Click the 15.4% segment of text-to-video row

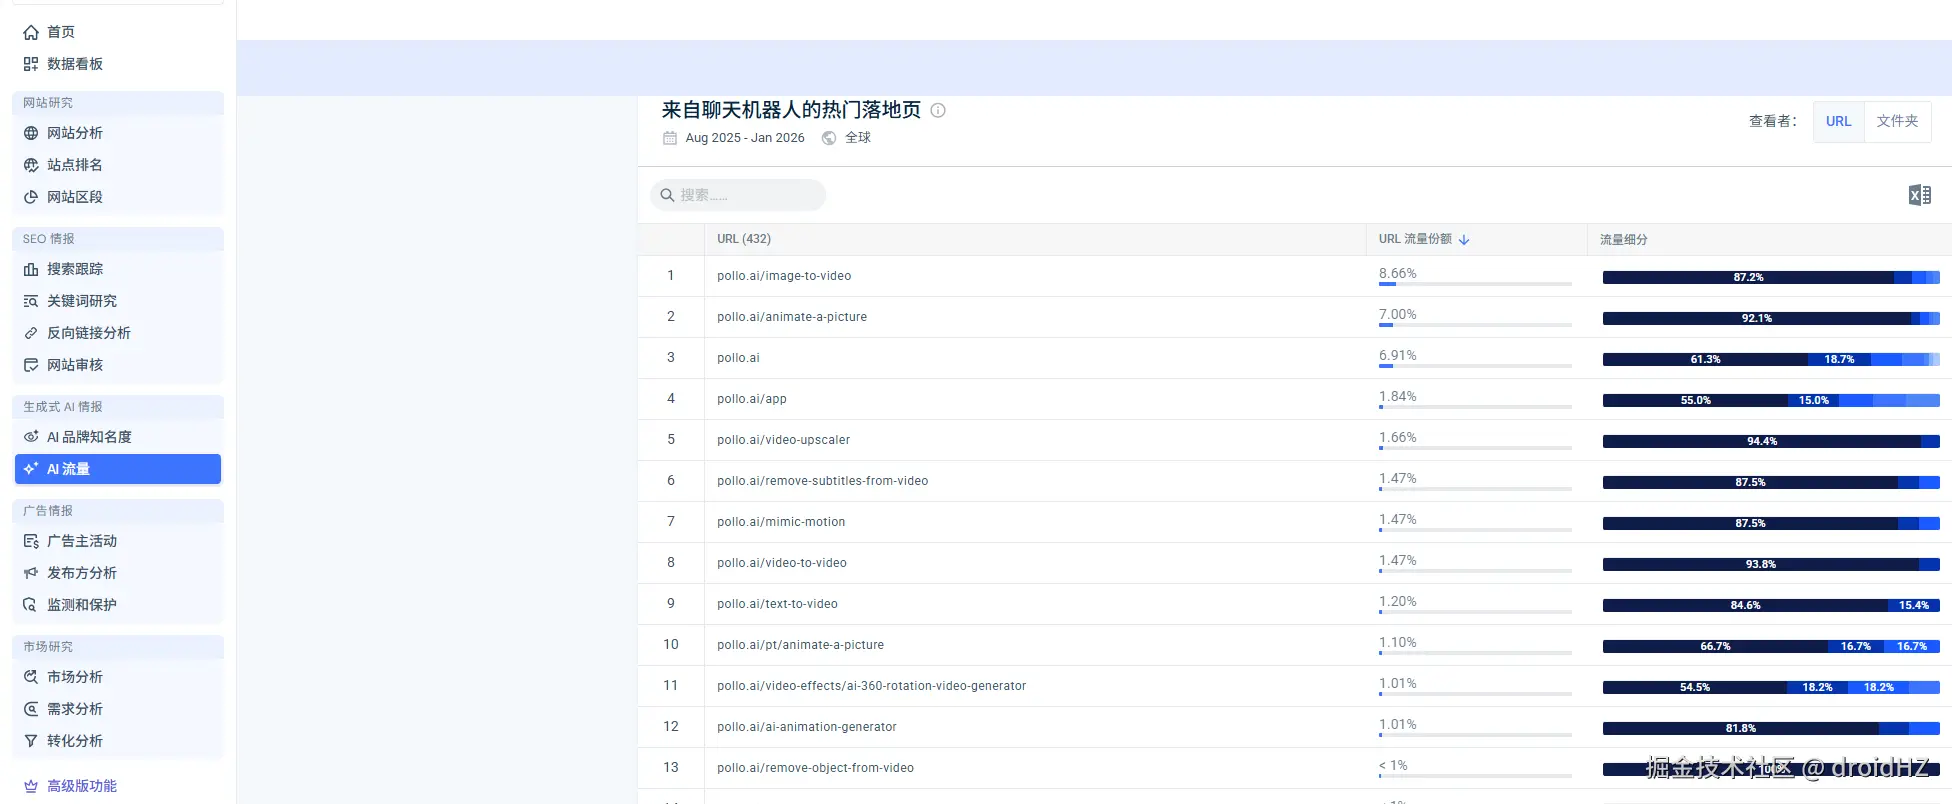pyautogui.click(x=1913, y=605)
